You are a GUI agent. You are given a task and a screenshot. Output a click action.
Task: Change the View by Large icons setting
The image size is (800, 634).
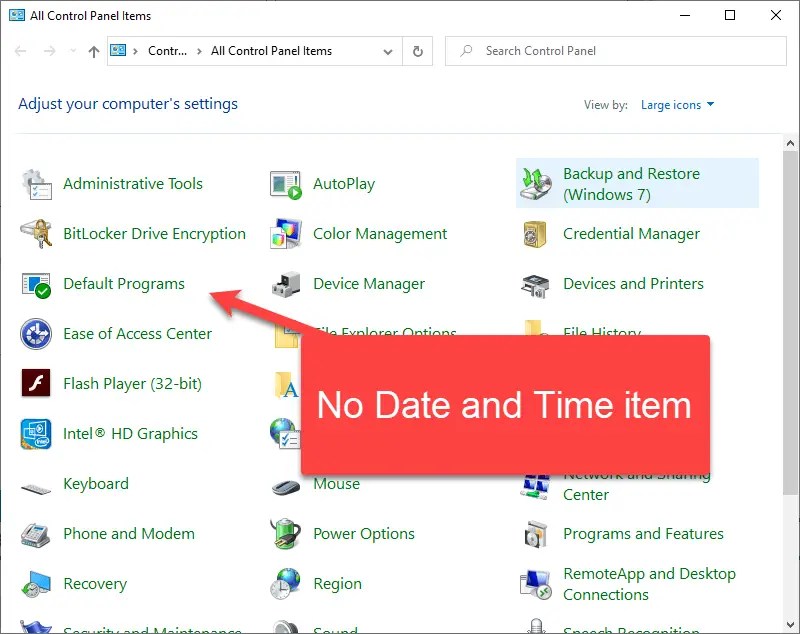(x=677, y=104)
